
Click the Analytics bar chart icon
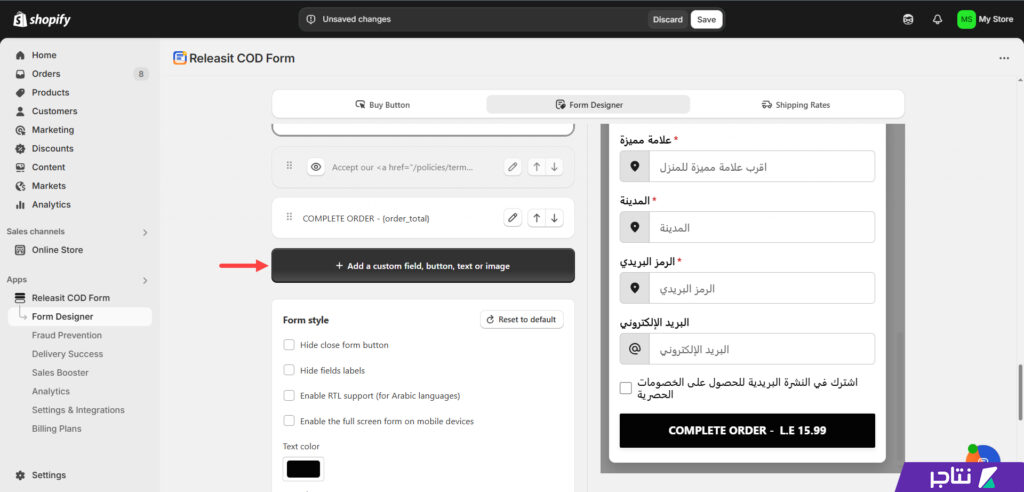(x=20, y=205)
